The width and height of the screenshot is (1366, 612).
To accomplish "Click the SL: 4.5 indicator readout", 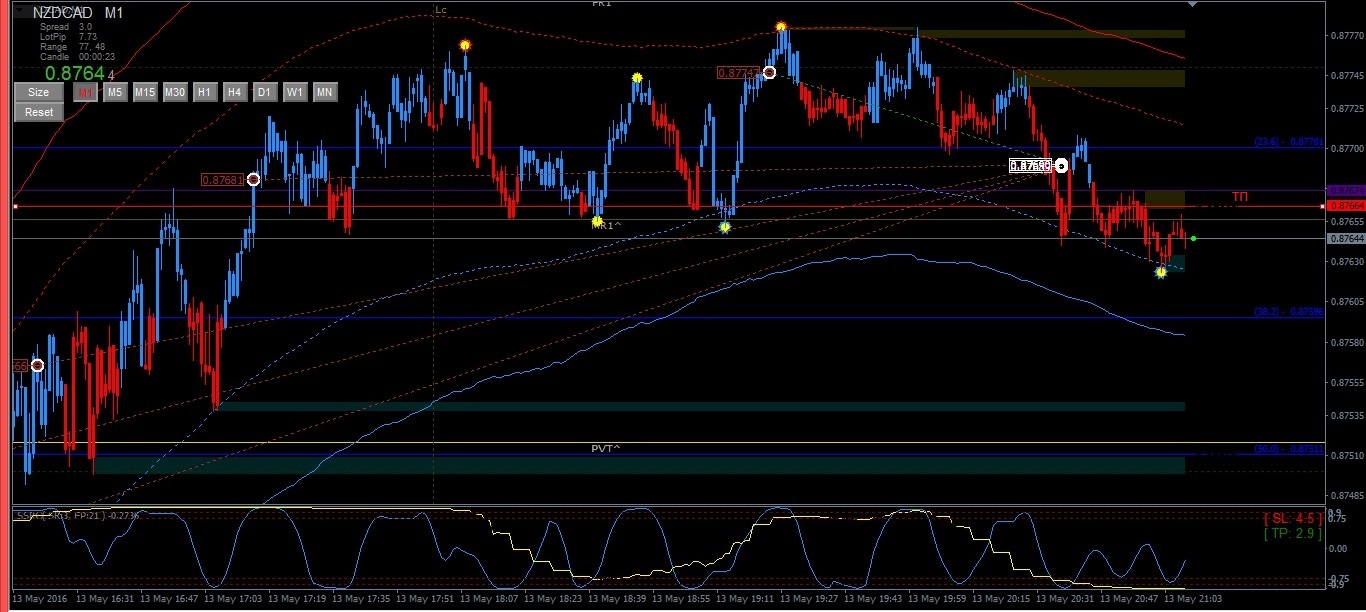I will [1292, 518].
